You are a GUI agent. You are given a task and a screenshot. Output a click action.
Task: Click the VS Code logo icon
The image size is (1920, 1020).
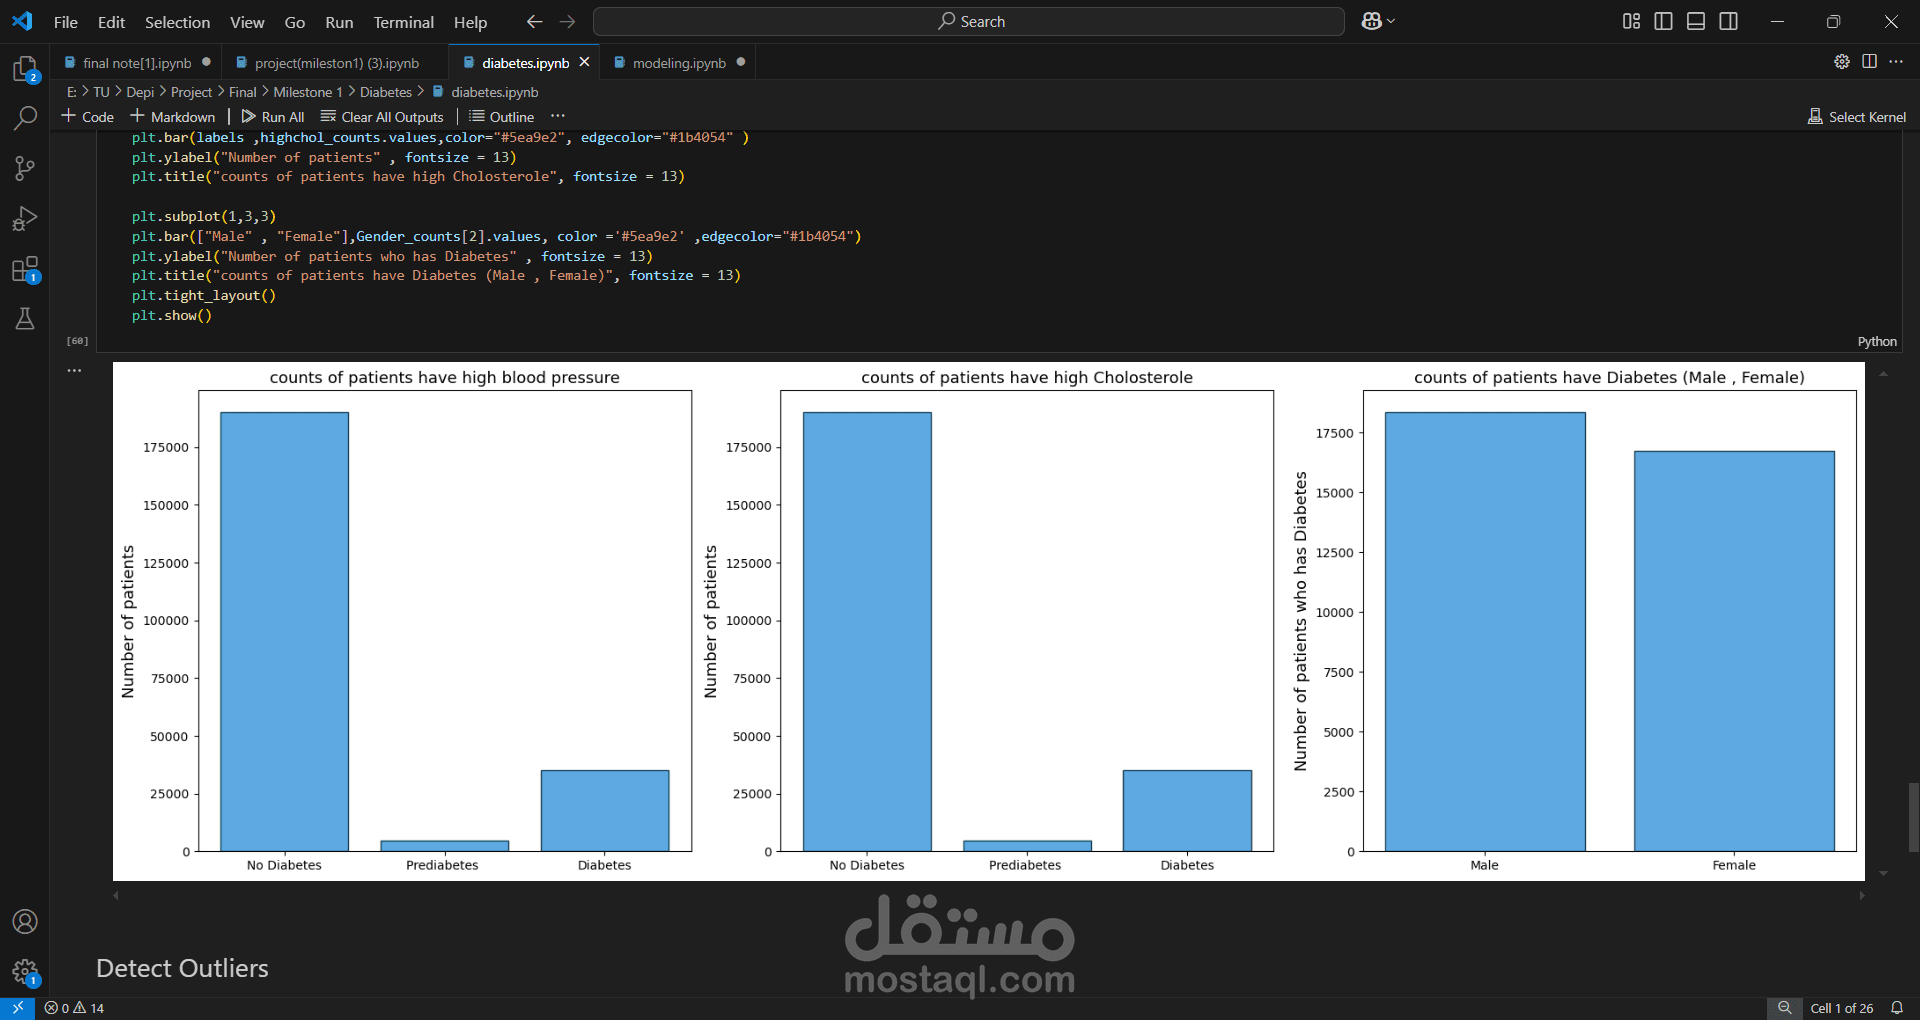pyautogui.click(x=22, y=21)
